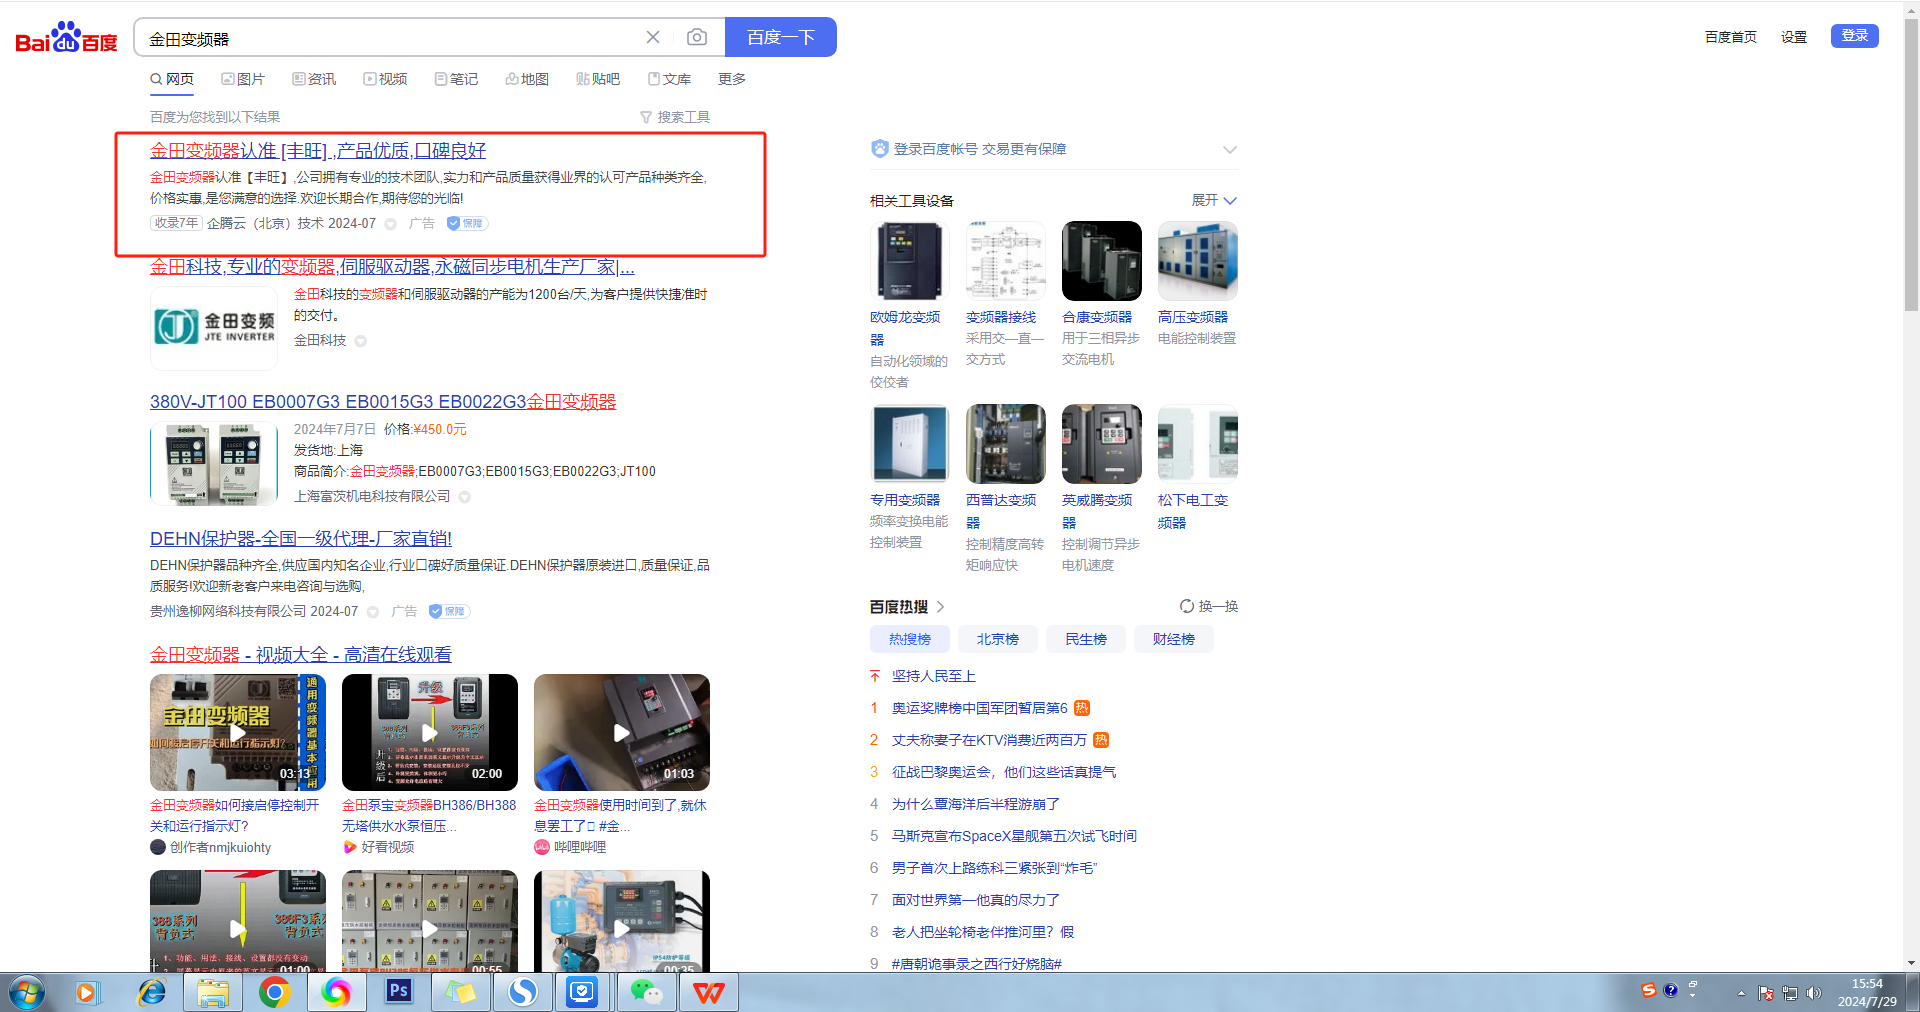Open 合康变频器 image card
The image size is (1920, 1012).
(x=1102, y=261)
